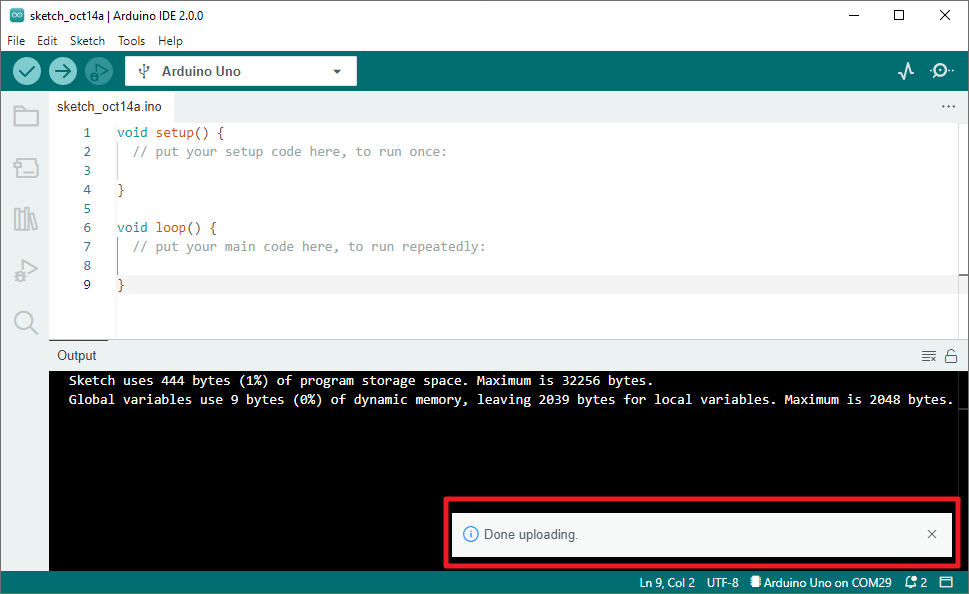
Task: Start Debugging from the toolbar
Action: coord(99,71)
